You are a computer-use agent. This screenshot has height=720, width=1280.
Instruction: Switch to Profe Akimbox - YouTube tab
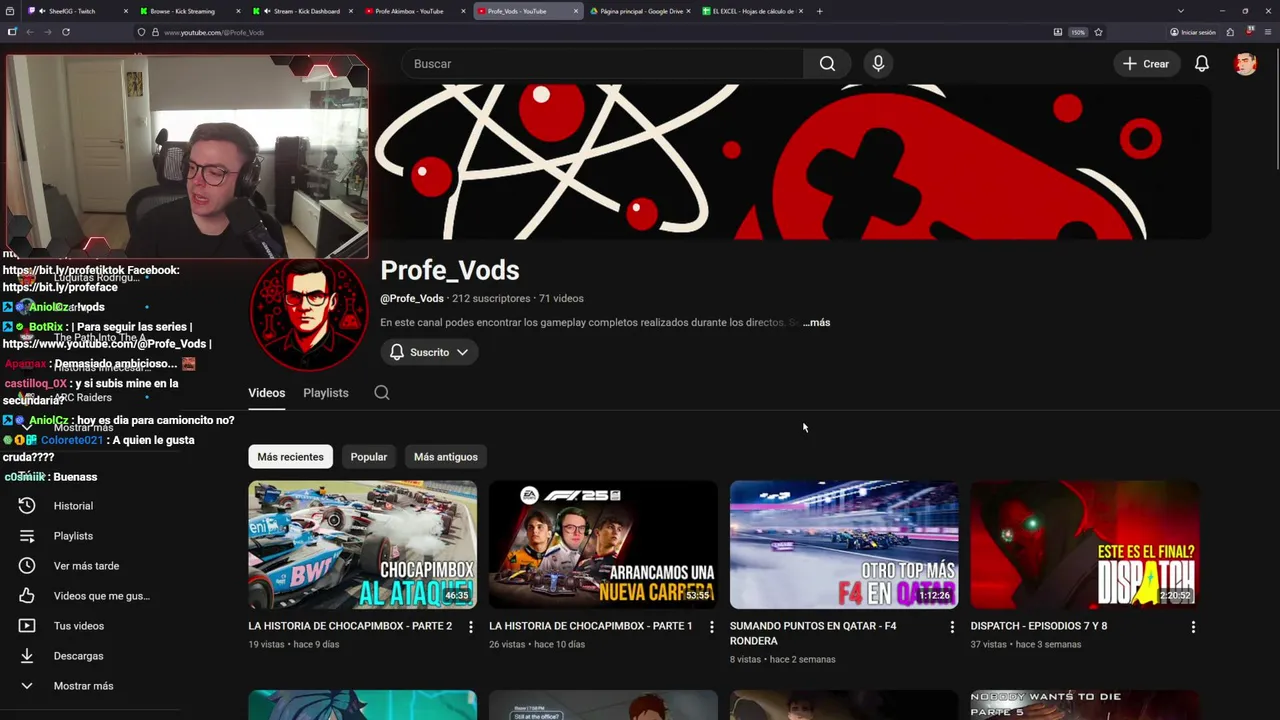click(x=414, y=11)
